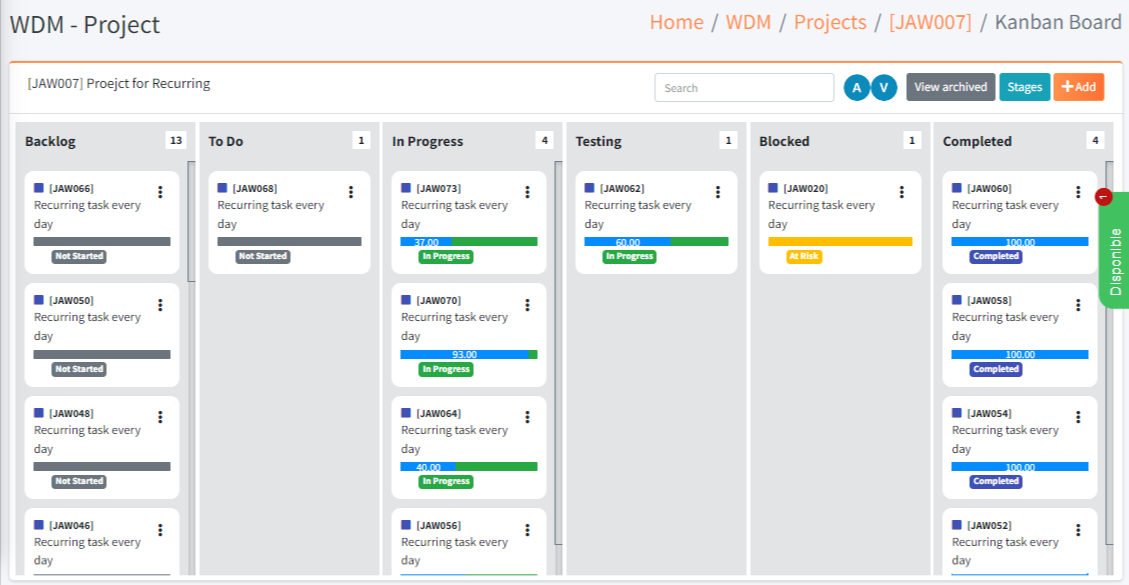Screen dimensions: 1129x585
Task: Expand the card menu for JAW050
Action: (160, 305)
